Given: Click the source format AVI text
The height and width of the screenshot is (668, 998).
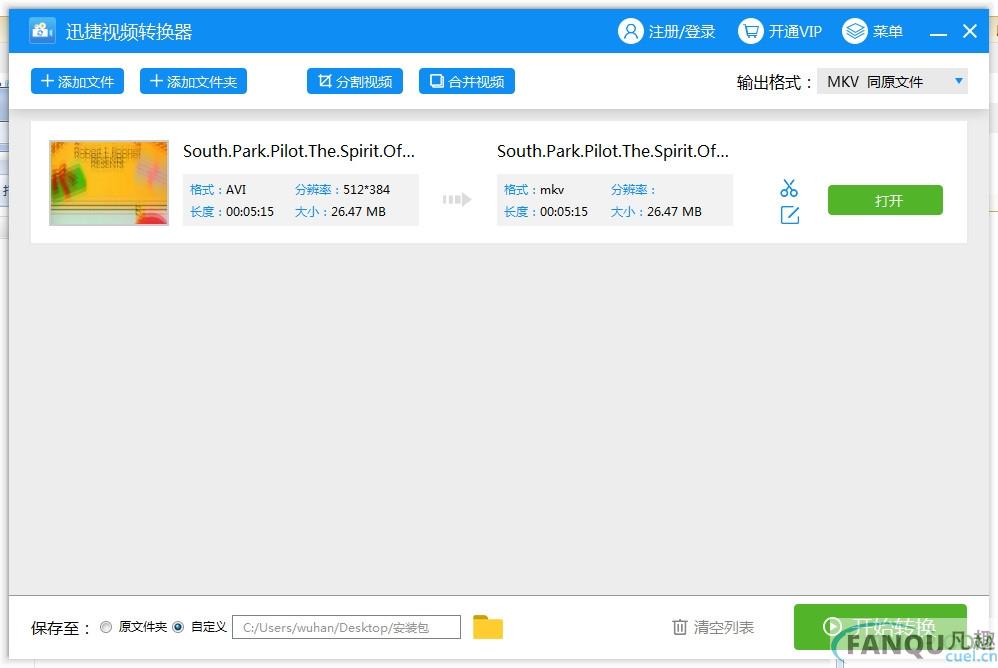Looking at the screenshot, I should (236, 190).
